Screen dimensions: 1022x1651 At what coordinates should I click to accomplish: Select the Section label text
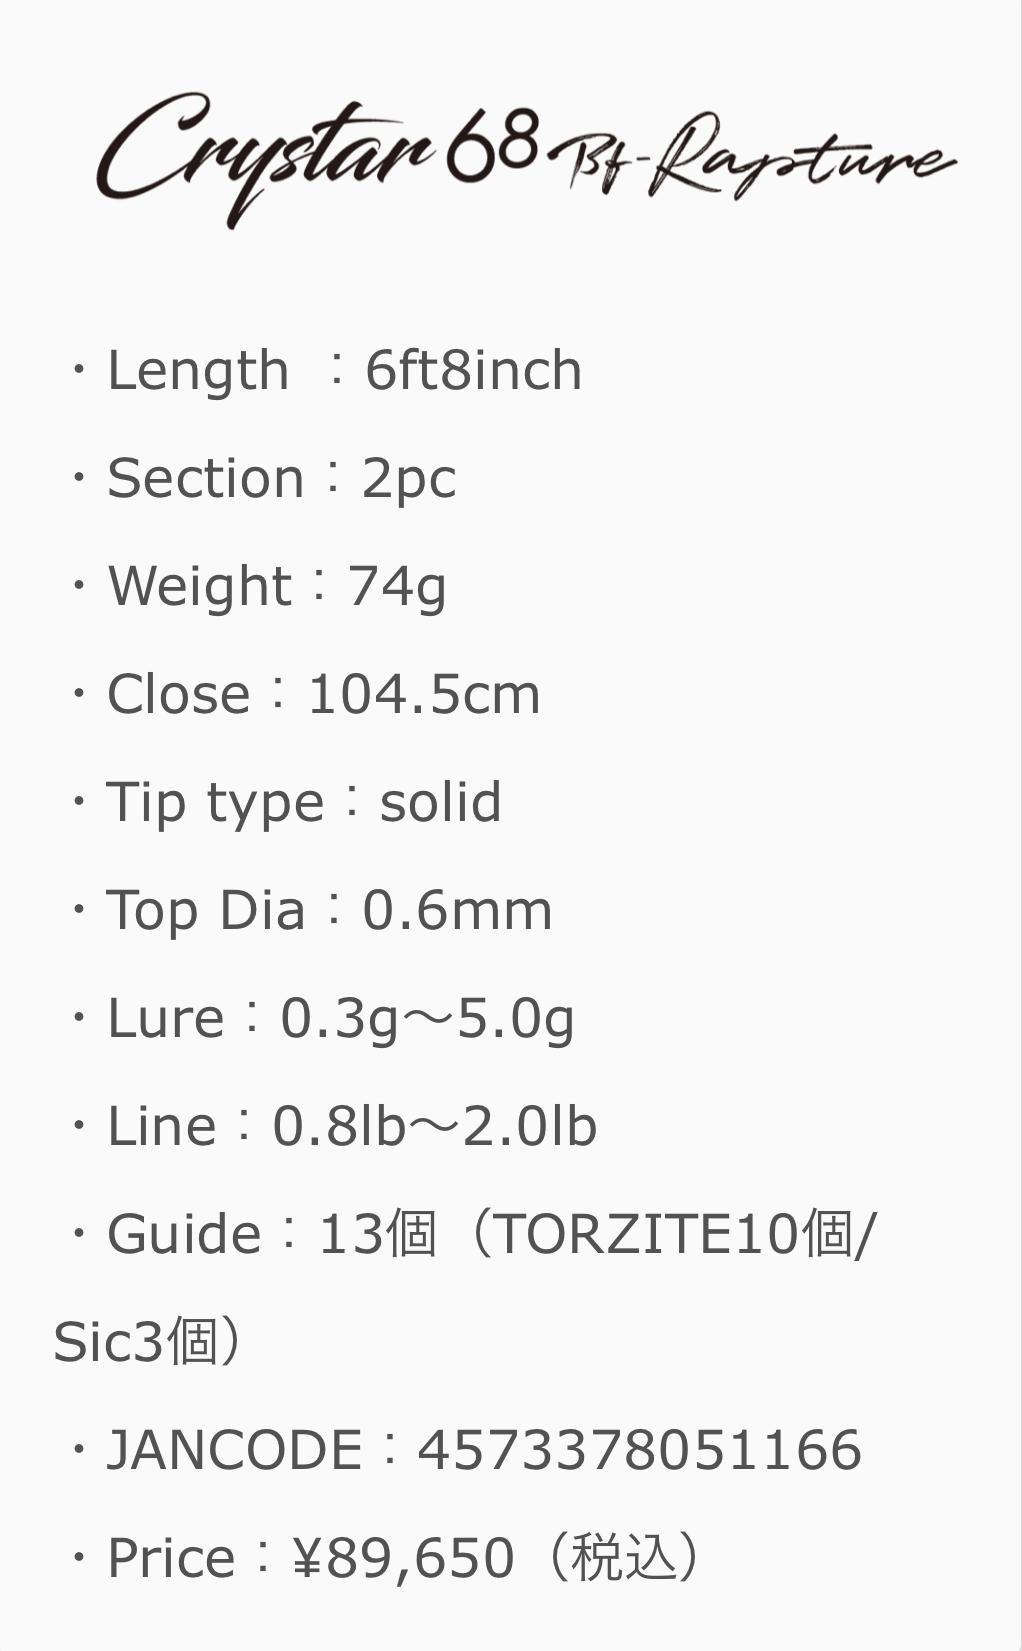click(205, 479)
